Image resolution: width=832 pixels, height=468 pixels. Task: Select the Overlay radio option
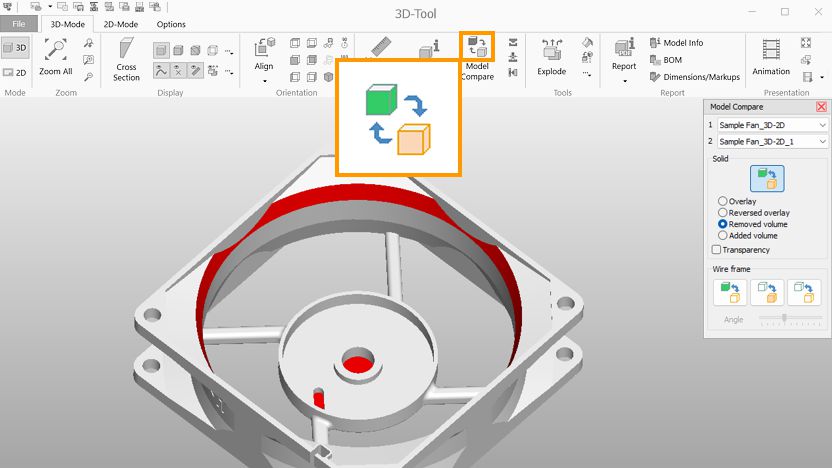tap(723, 202)
